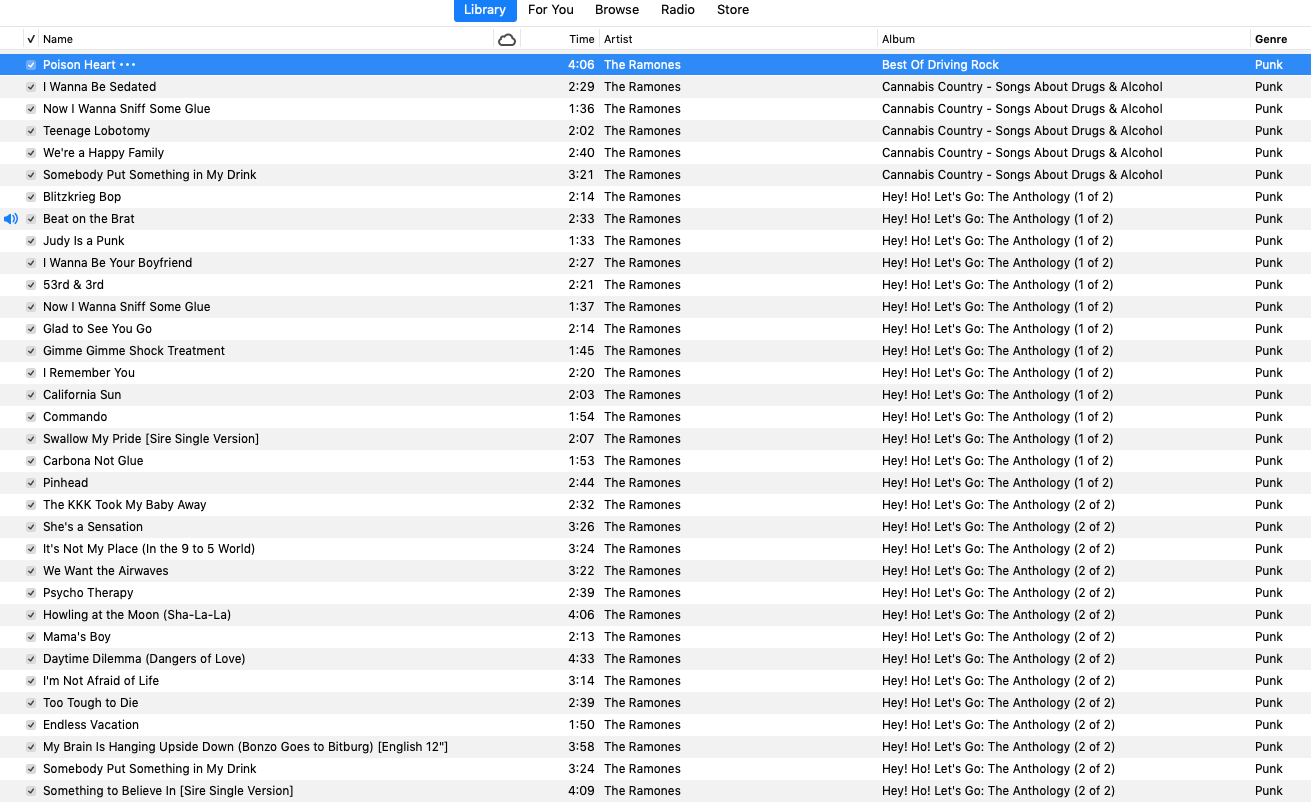This screenshot has height=804, width=1311.
Task: Uncheck the Poison Heart song checkbox
Action: pos(31,65)
